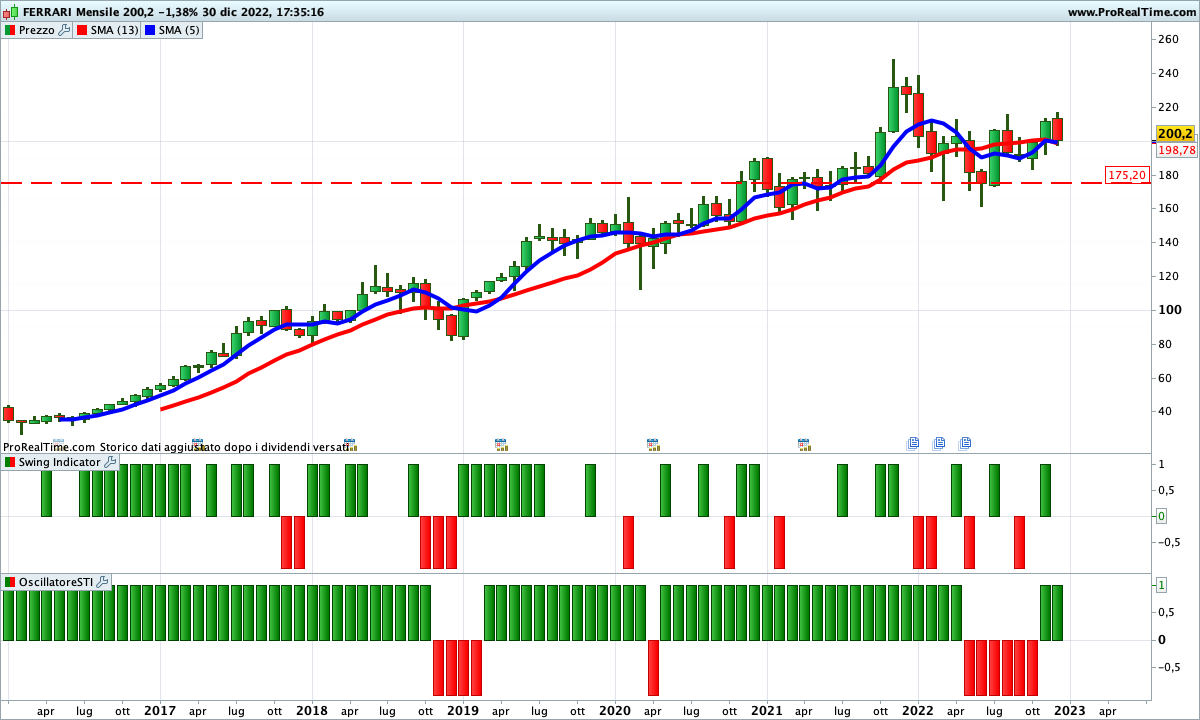Viewport: 1200px width, 720px height.
Task: Click the dividend event icon near April 2019
Action: [x=501, y=444]
